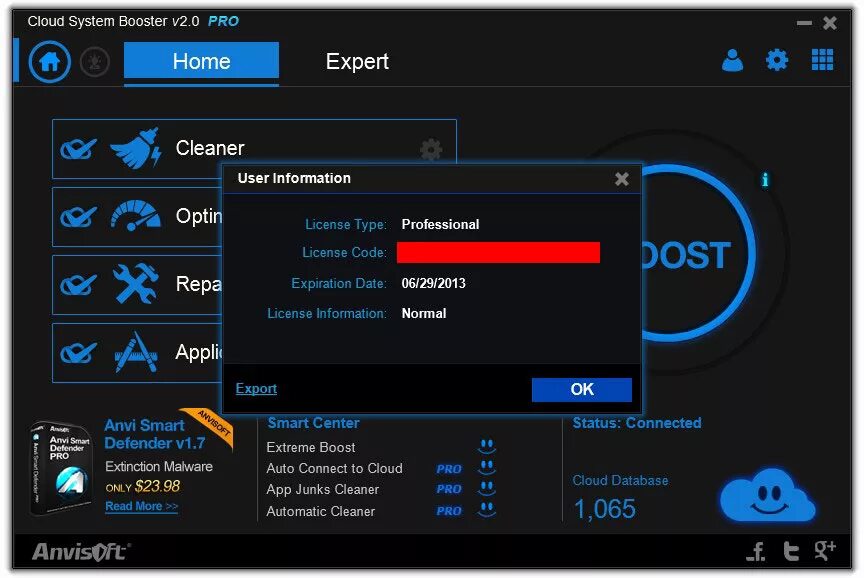864x578 pixels.
Task: Open the Twitter icon
Action: tap(791, 550)
